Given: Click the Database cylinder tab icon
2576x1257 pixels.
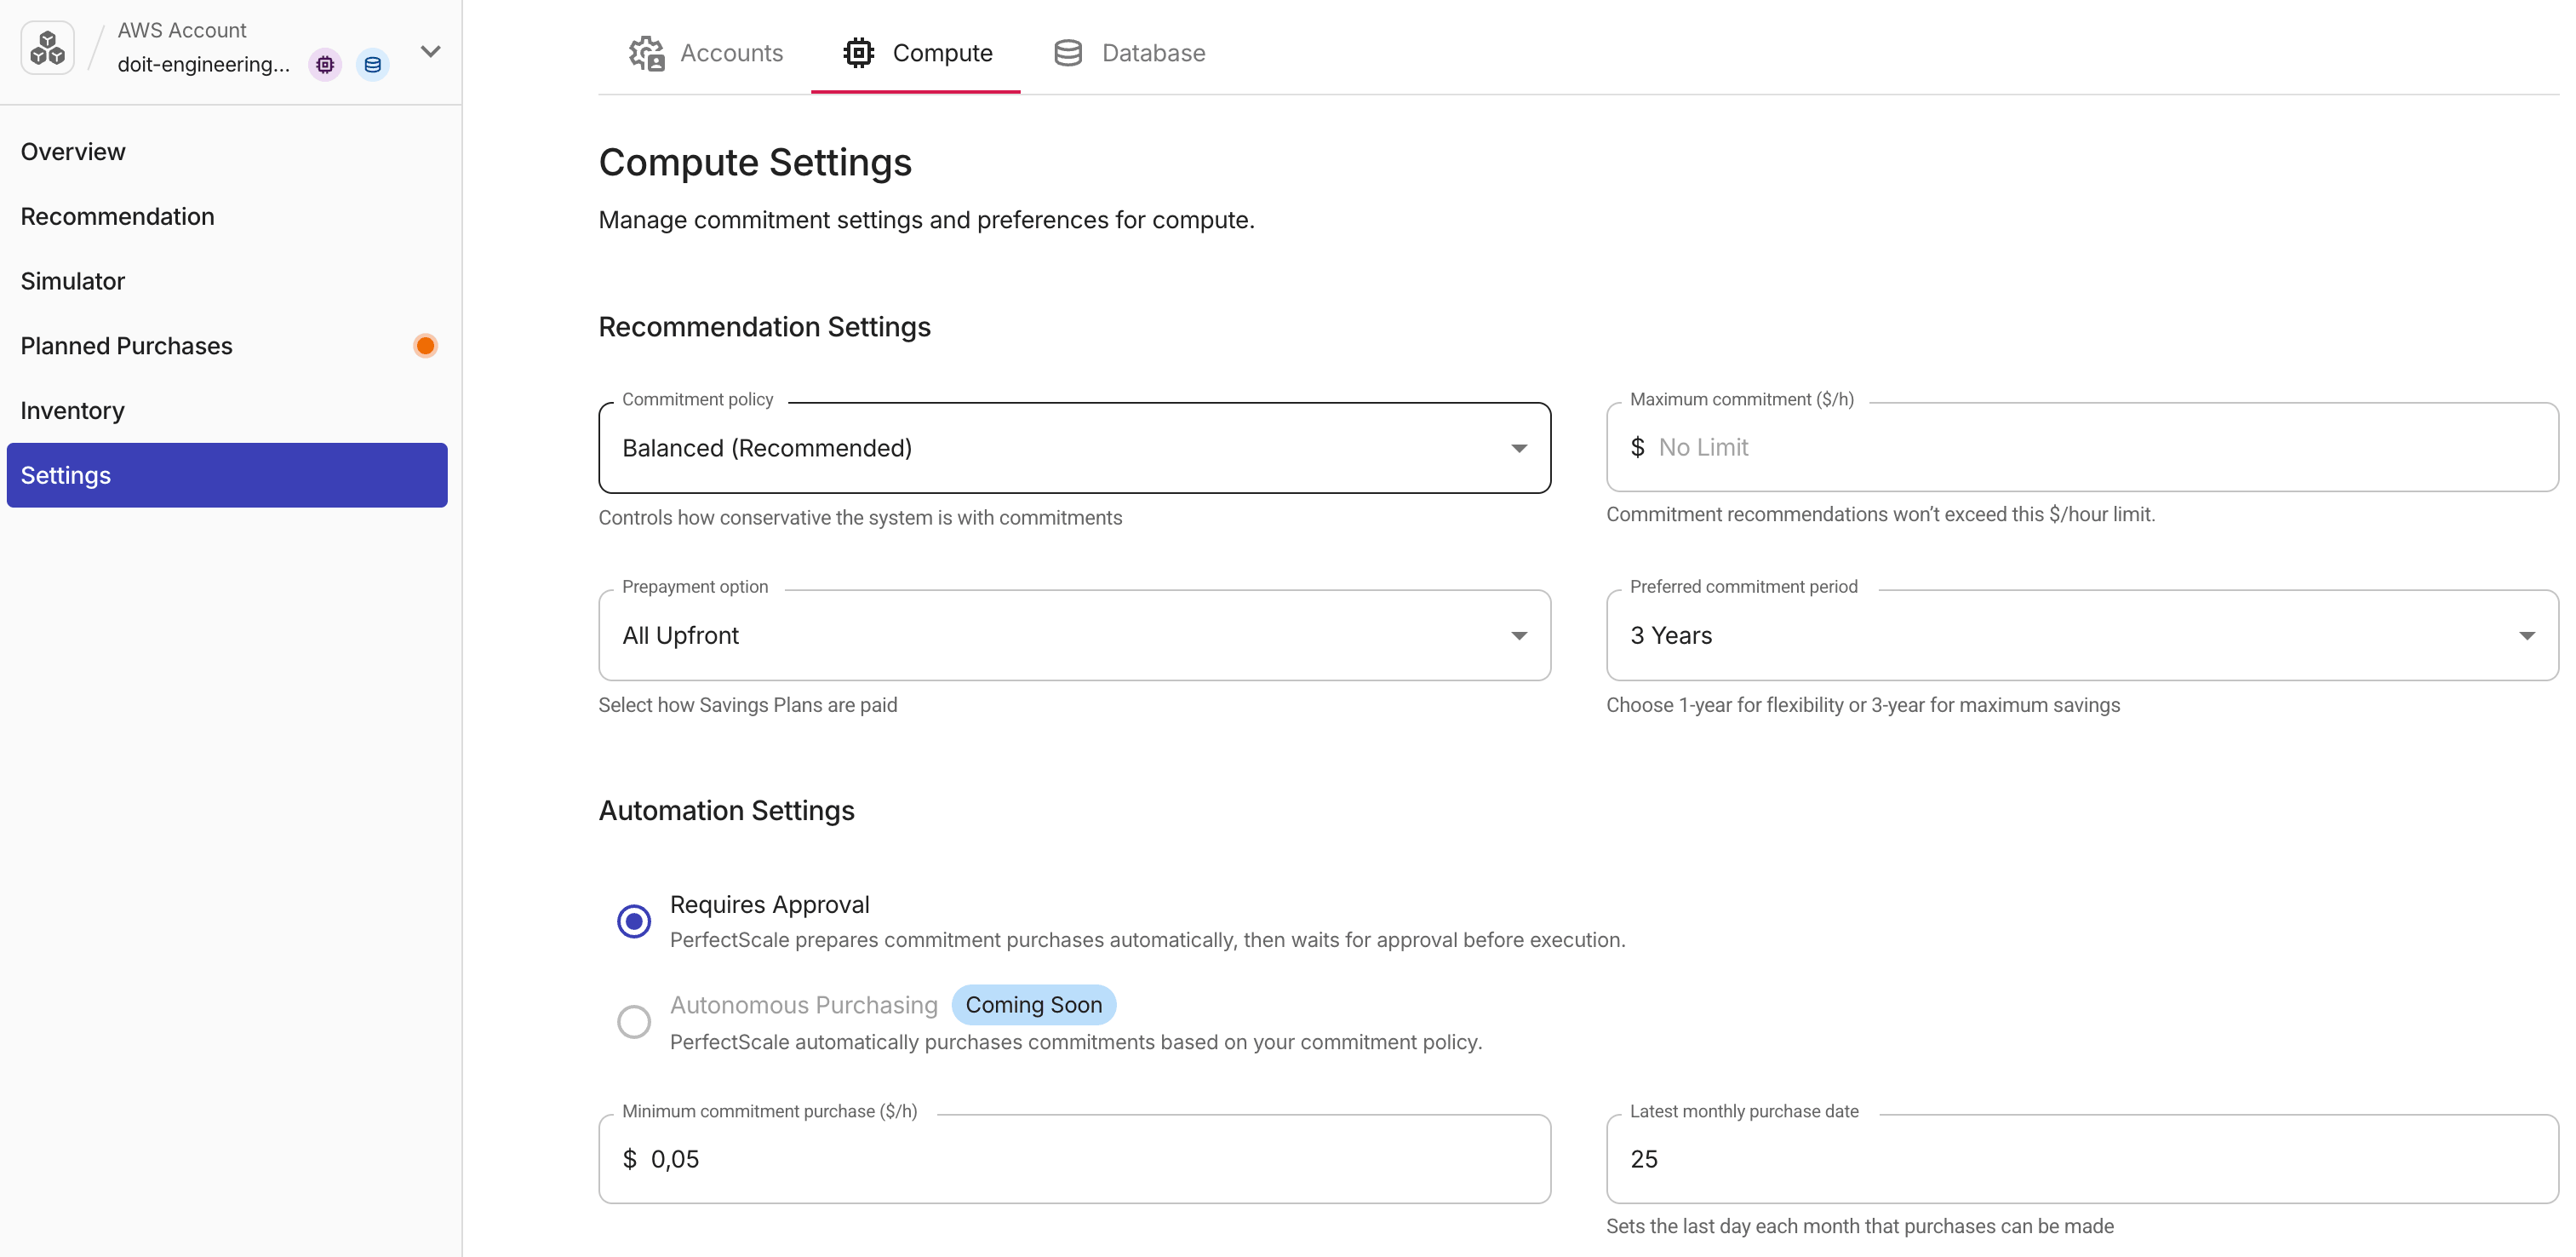Looking at the screenshot, I should pyautogui.click(x=1068, y=53).
